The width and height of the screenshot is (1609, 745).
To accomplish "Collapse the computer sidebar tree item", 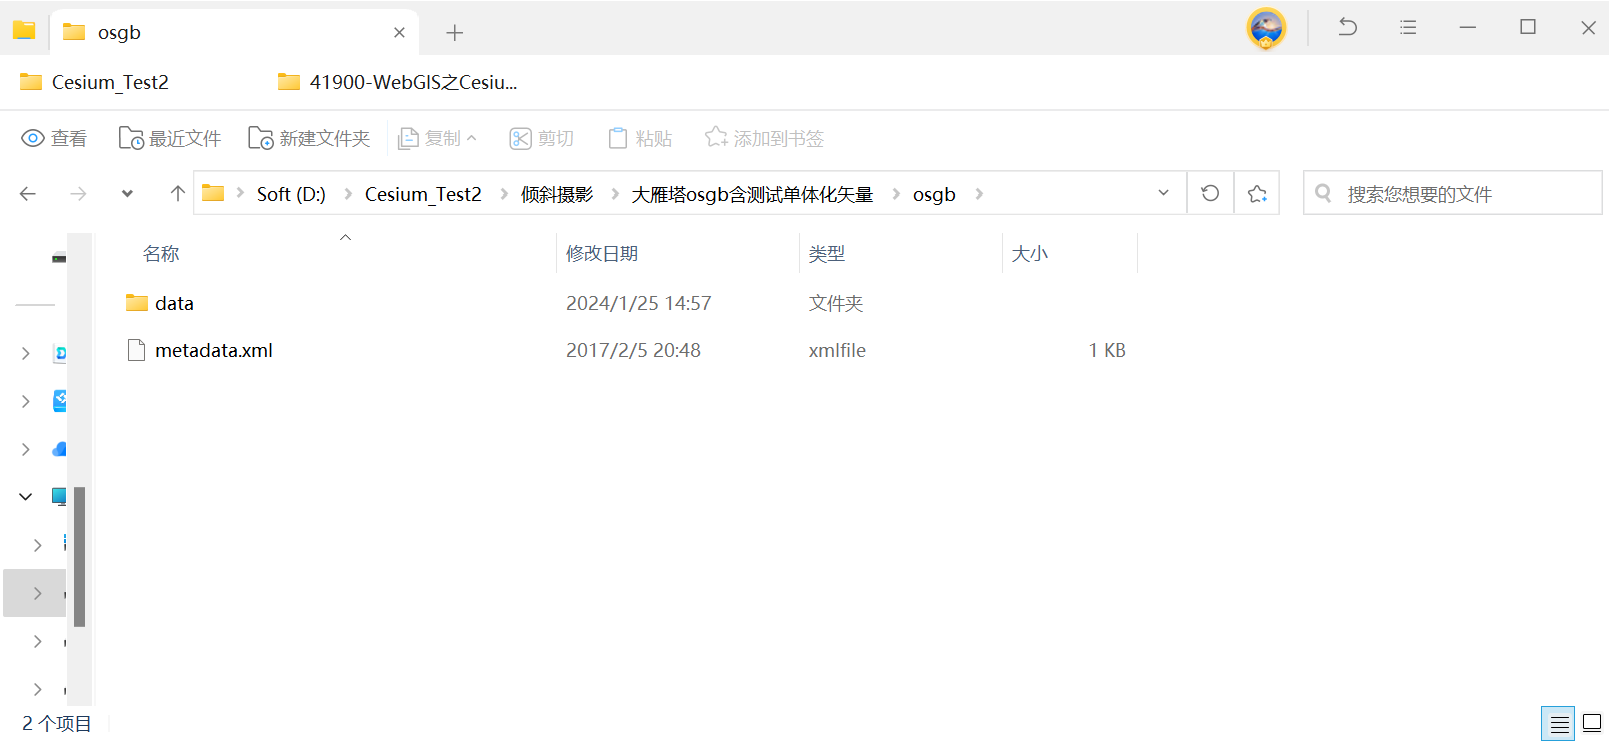I will pyautogui.click(x=26, y=497).
